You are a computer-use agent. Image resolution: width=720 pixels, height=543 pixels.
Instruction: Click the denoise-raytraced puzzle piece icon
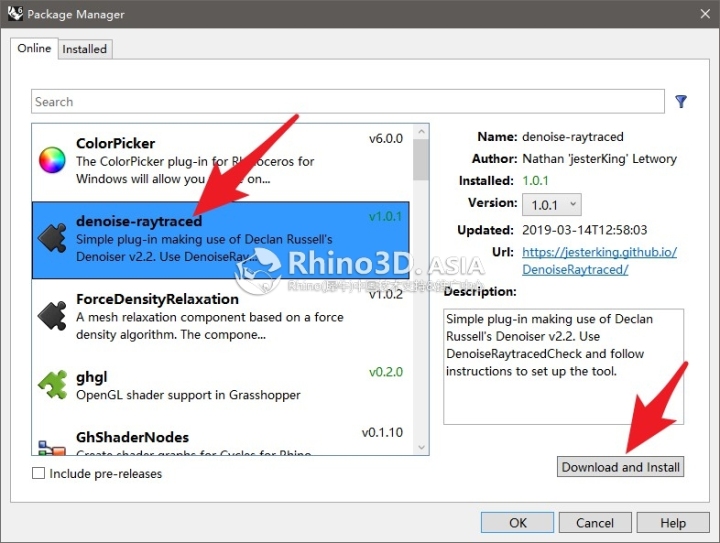point(52,237)
